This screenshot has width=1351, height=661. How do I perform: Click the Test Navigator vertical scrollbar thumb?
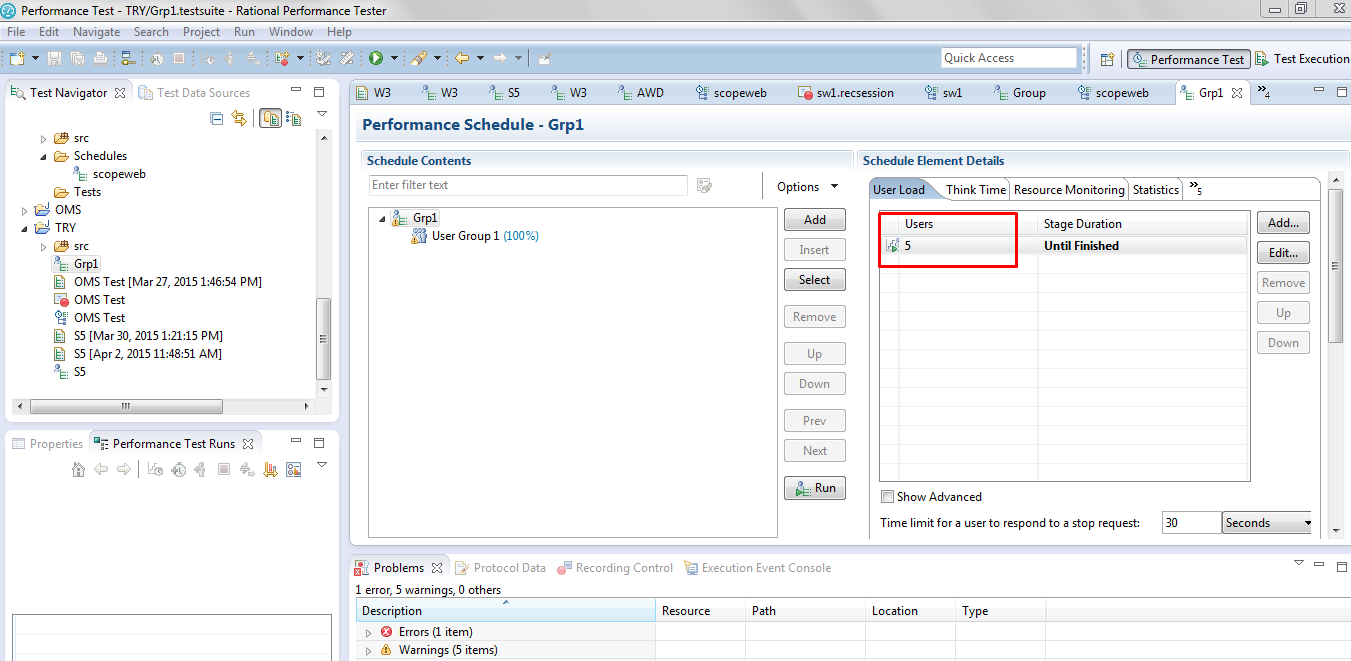coord(323,339)
